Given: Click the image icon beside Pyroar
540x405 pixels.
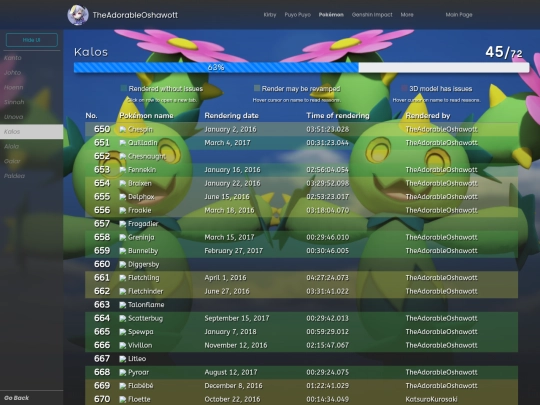Looking at the screenshot, I should pos(123,372).
